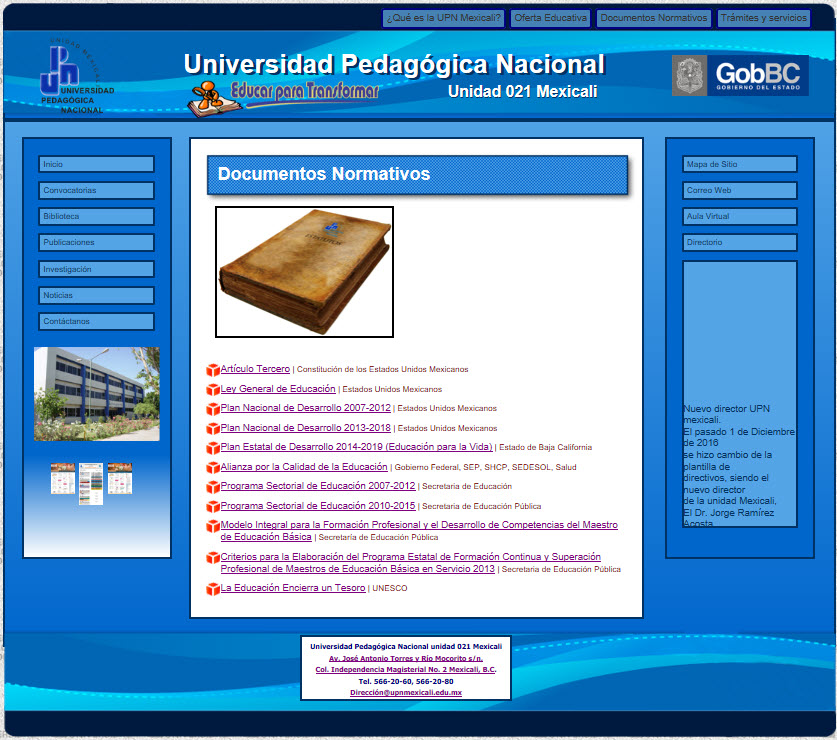The image size is (837, 740).
Task: Open La Educación Encierra un Tesoro link
Action: click(293, 588)
